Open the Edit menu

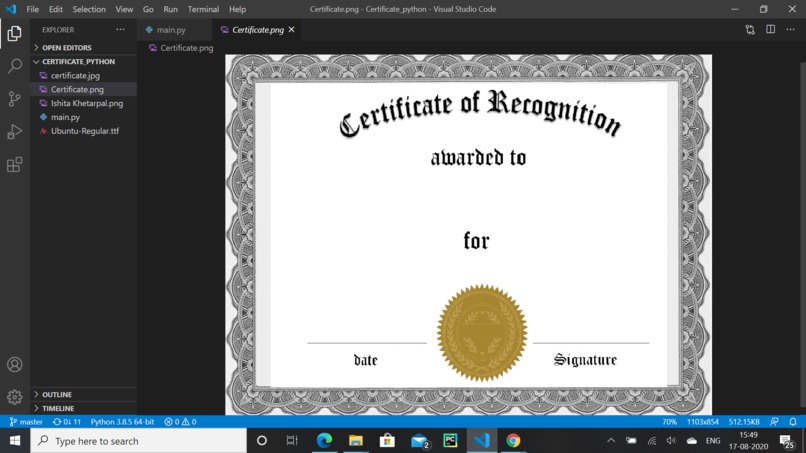[56, 9]
